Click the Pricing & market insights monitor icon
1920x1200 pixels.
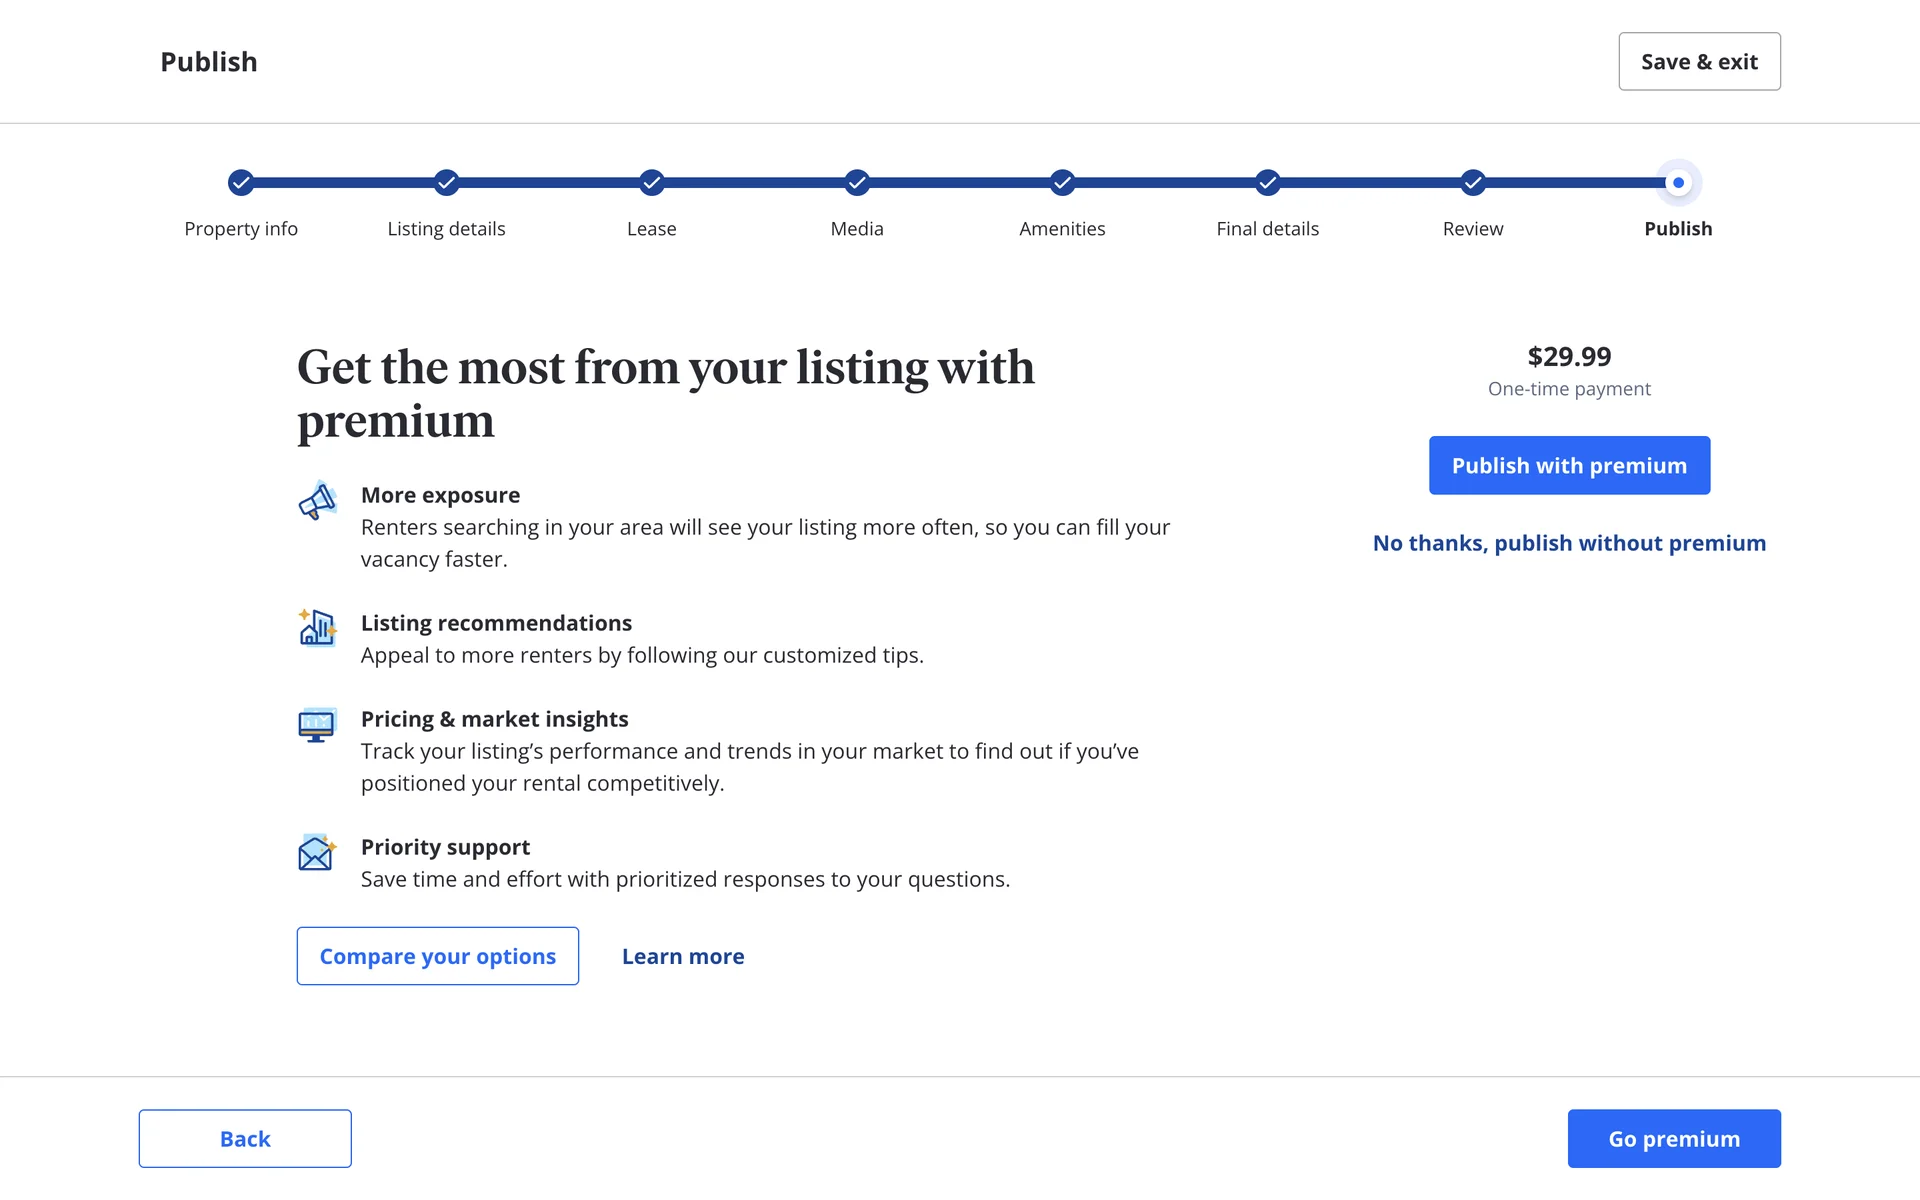pyautogui.click(x=317, y=724)
